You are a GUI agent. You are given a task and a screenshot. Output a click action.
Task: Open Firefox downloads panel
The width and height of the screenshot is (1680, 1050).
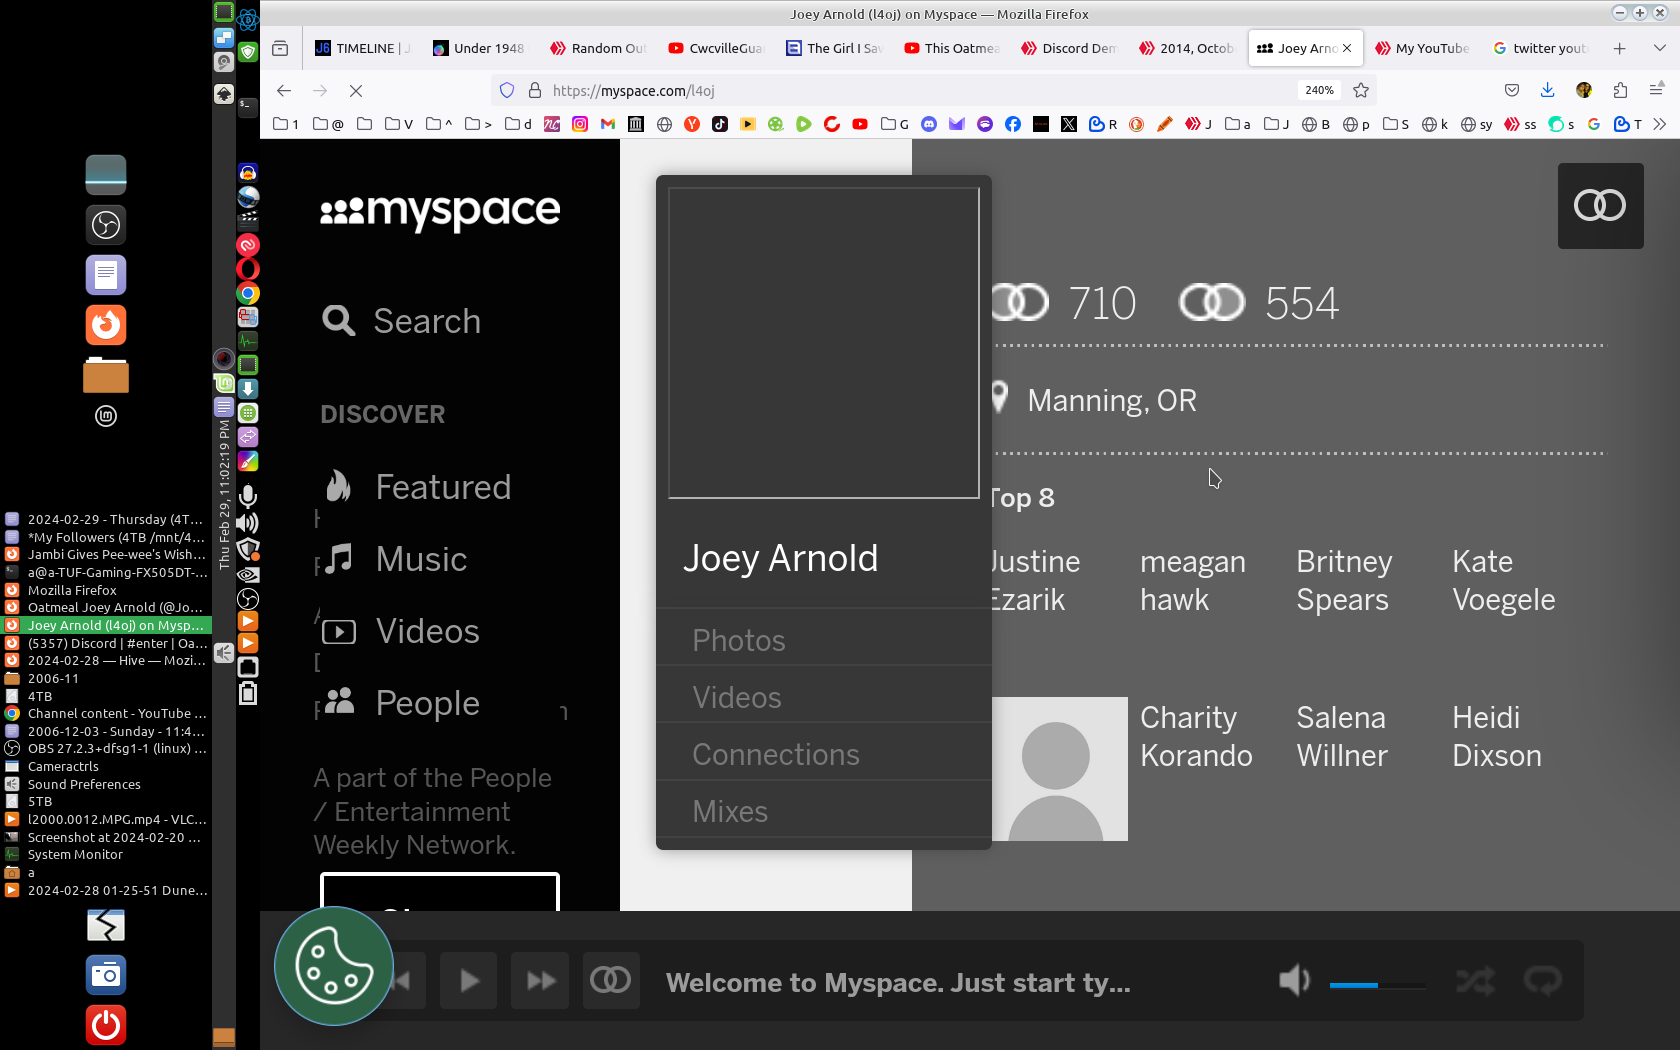pyautogui.click(x=1547, y=90)
